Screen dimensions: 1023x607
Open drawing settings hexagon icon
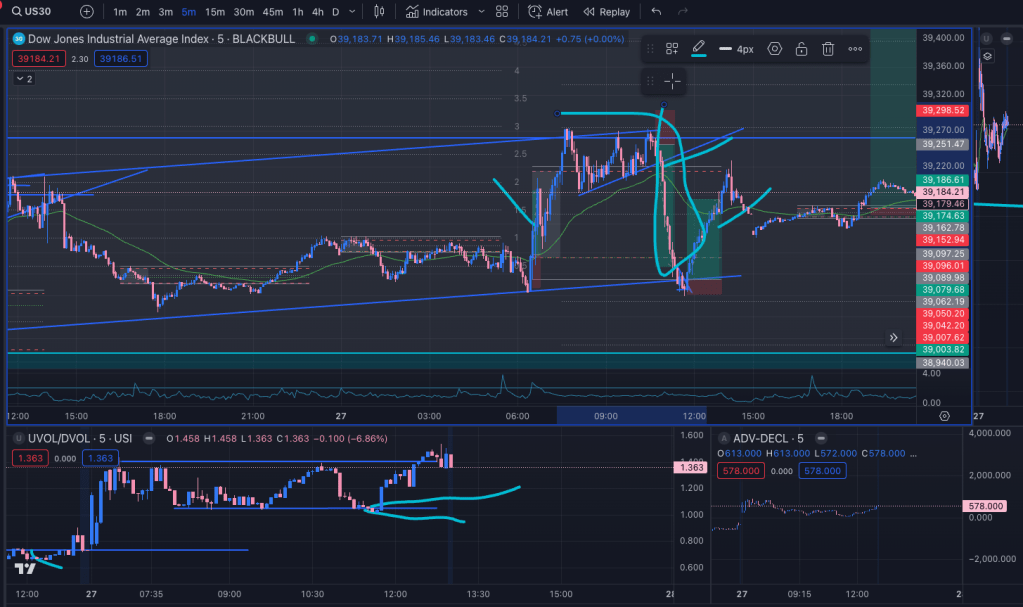click(x=774, y=49)
